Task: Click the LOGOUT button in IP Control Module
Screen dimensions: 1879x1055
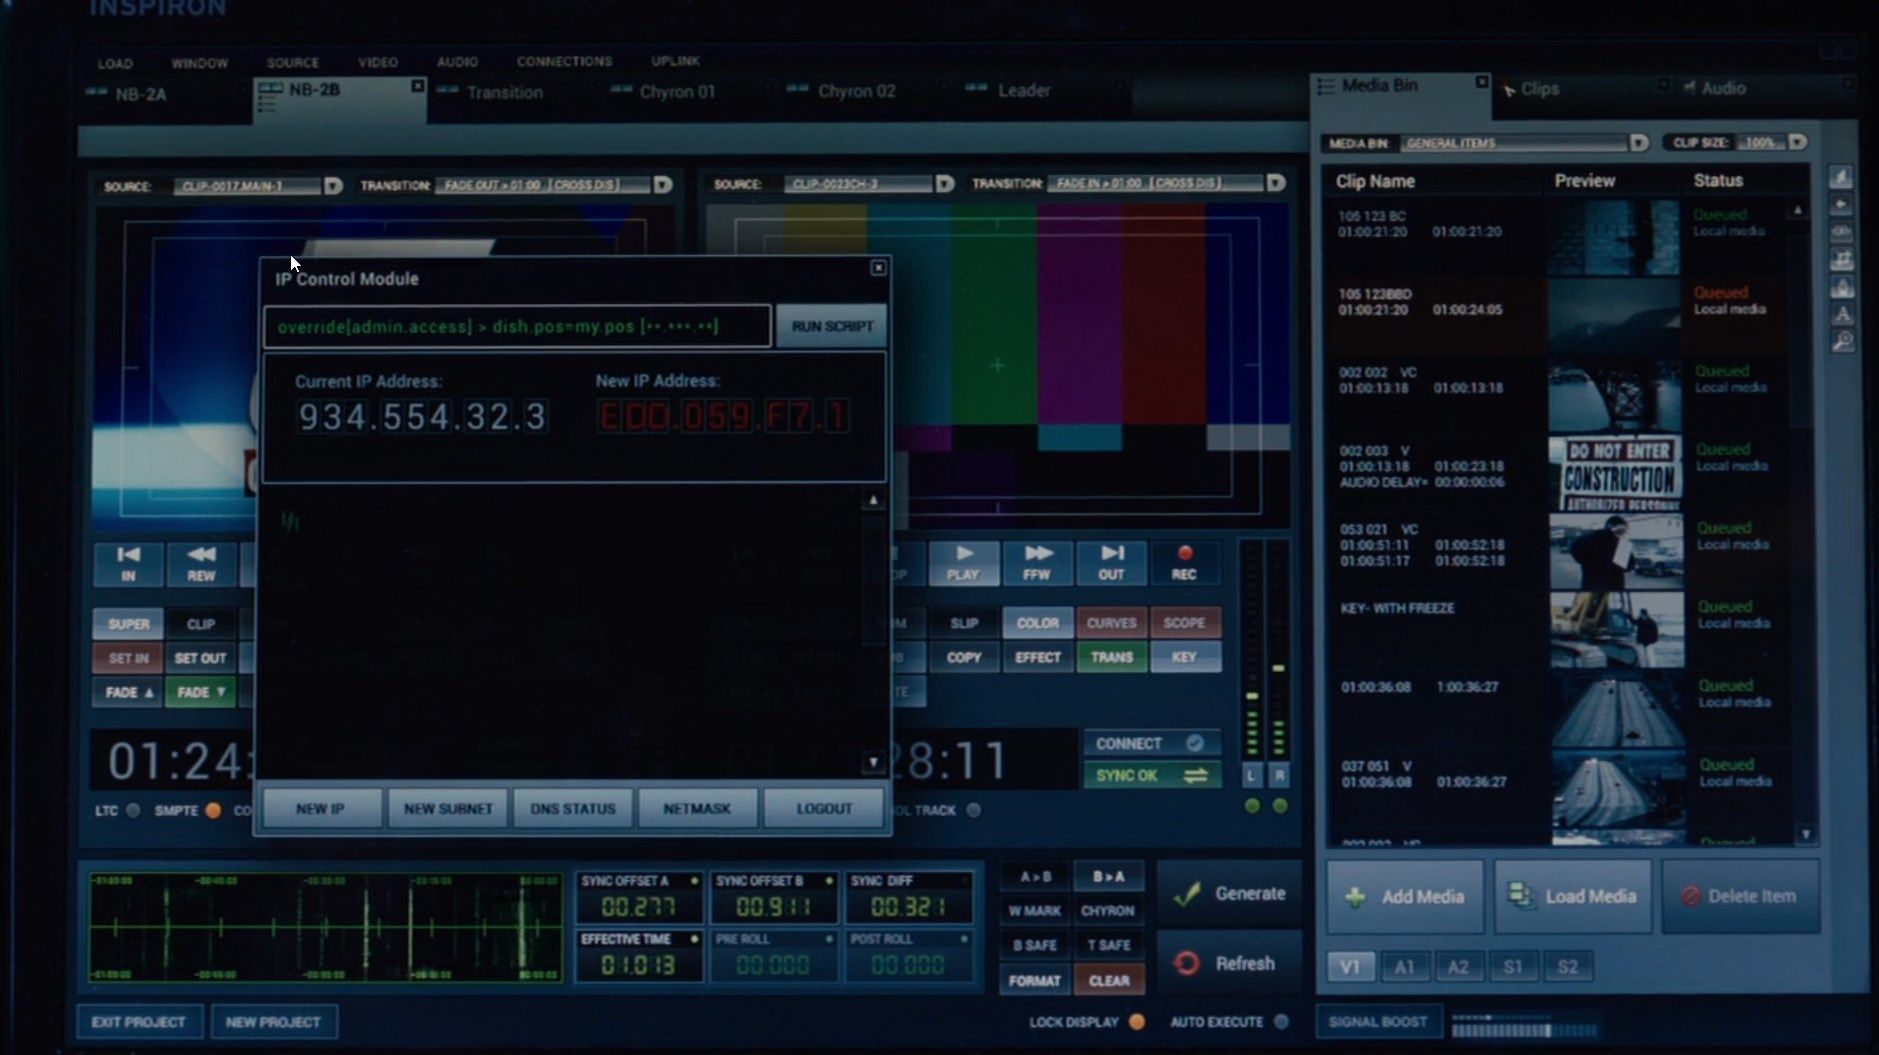Action: [824, 808]
